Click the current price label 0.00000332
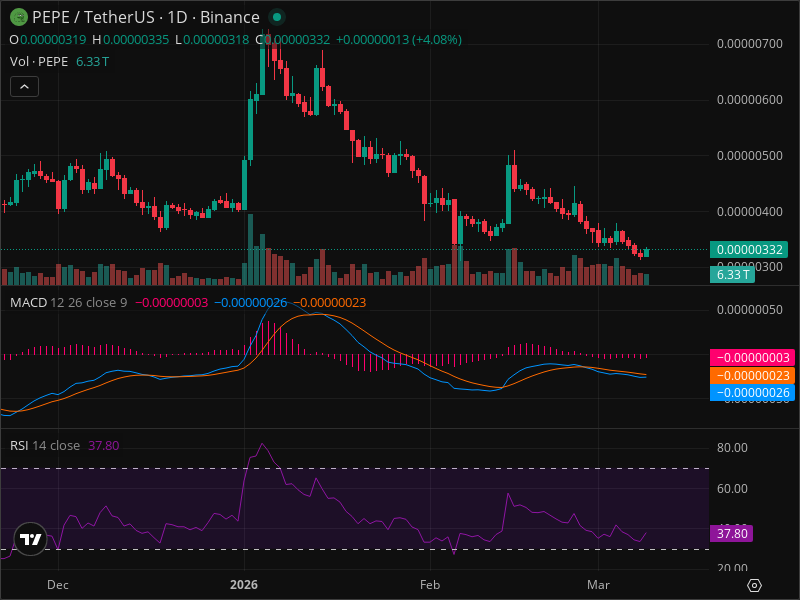 [749, 249]
